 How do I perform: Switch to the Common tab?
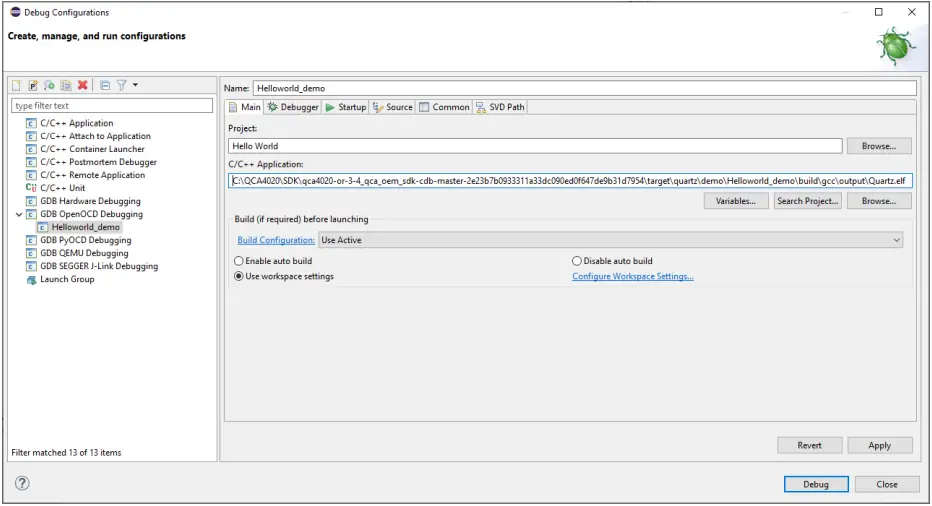coord(444,107)
